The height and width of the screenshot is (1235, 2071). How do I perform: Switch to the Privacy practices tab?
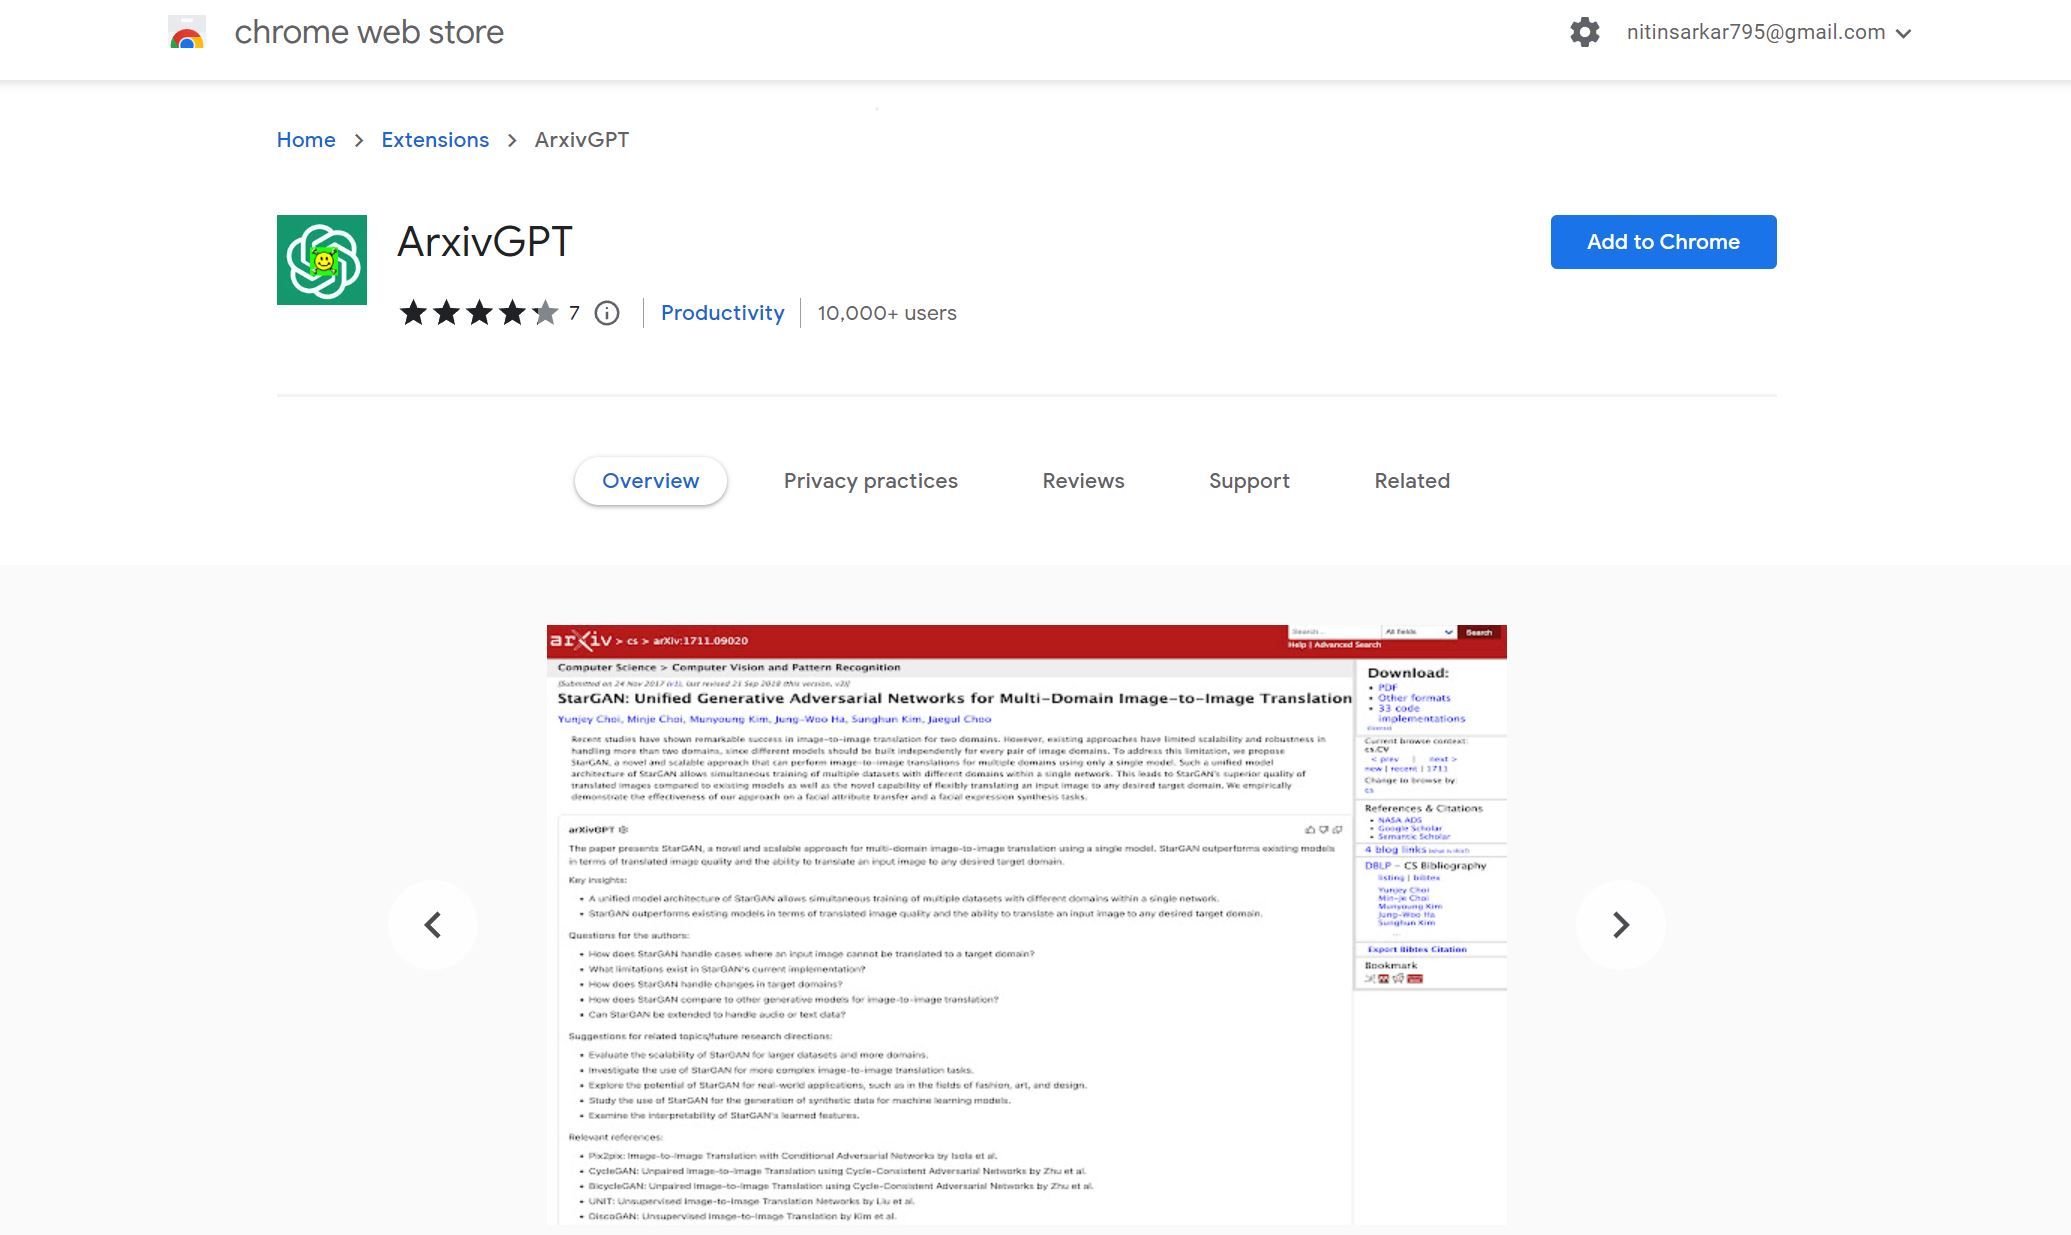pyautogui.click(x=870, y=481)
